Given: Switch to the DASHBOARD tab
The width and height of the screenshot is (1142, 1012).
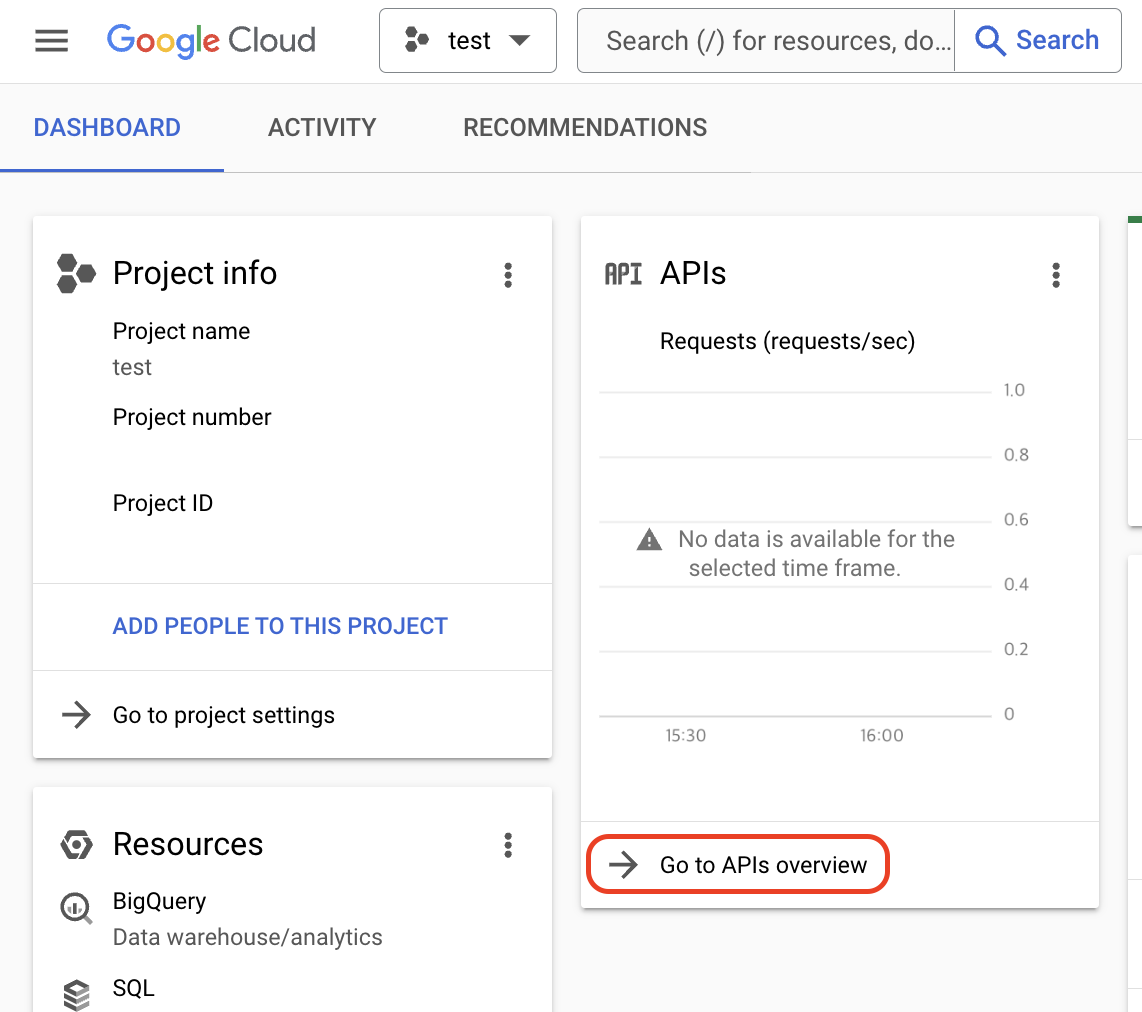Looking at the screenshot, I should [x=107, y=127].
